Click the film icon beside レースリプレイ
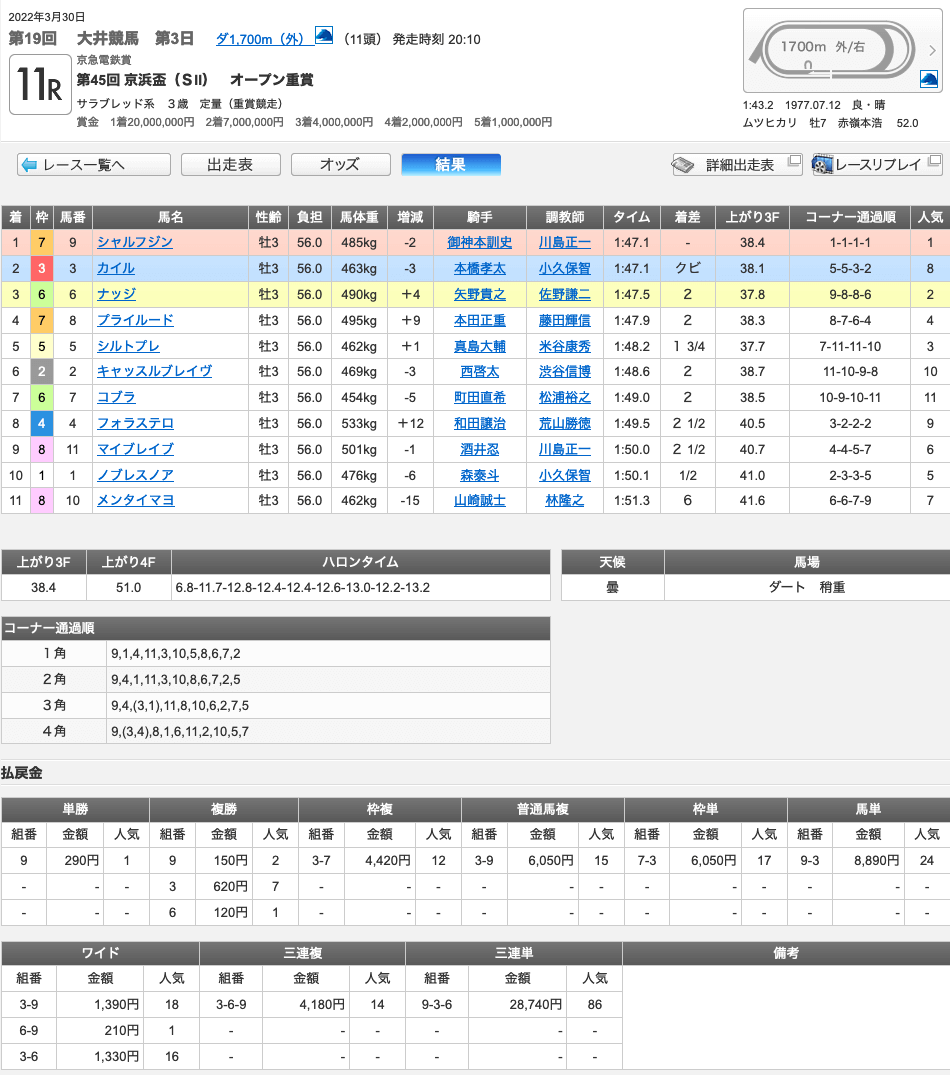The image size is (950, 1075). [822, 165]
